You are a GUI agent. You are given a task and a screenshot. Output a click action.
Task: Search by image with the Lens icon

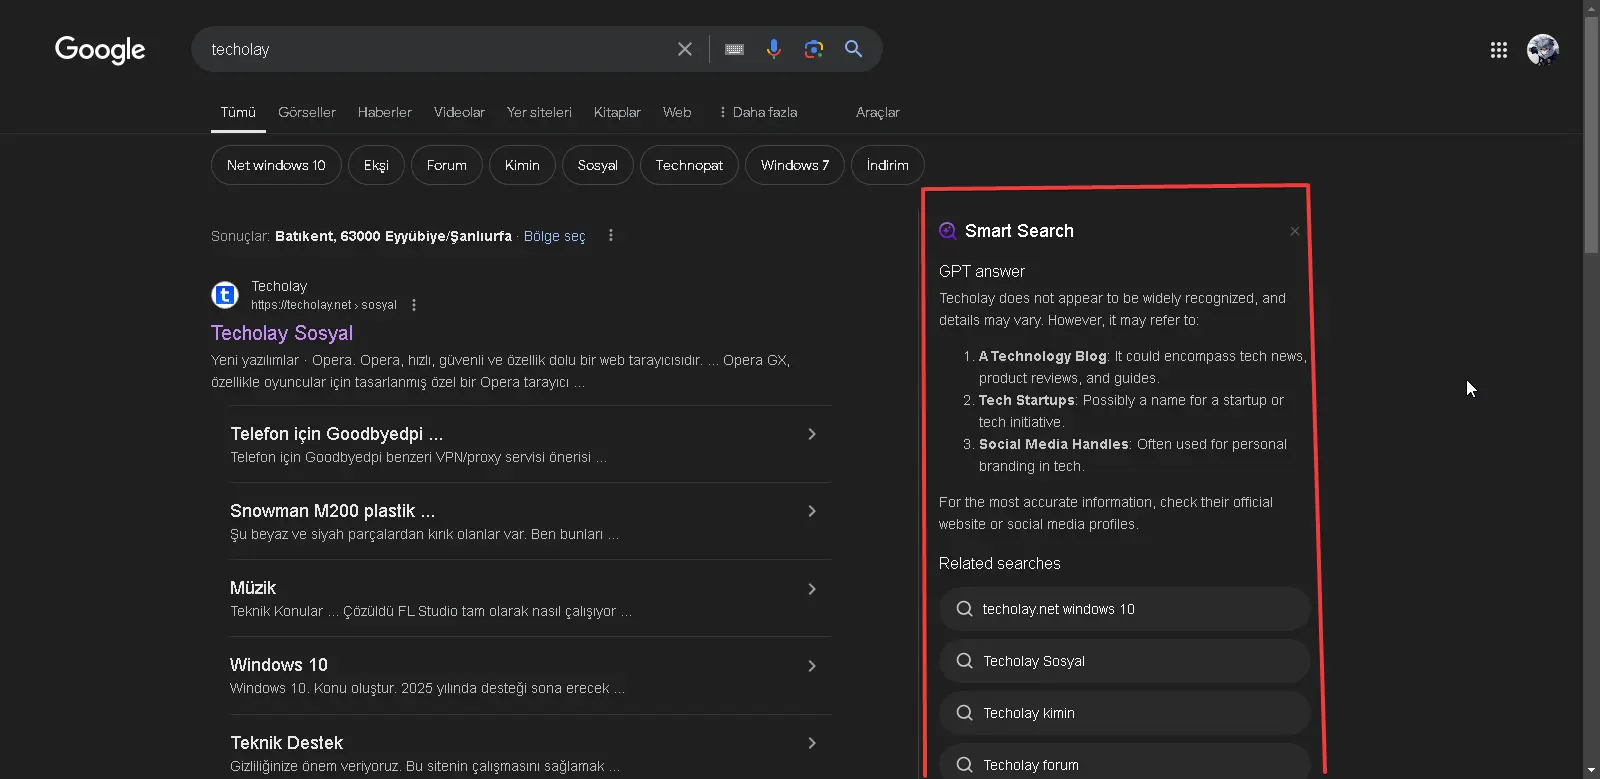tap(814, 49)
